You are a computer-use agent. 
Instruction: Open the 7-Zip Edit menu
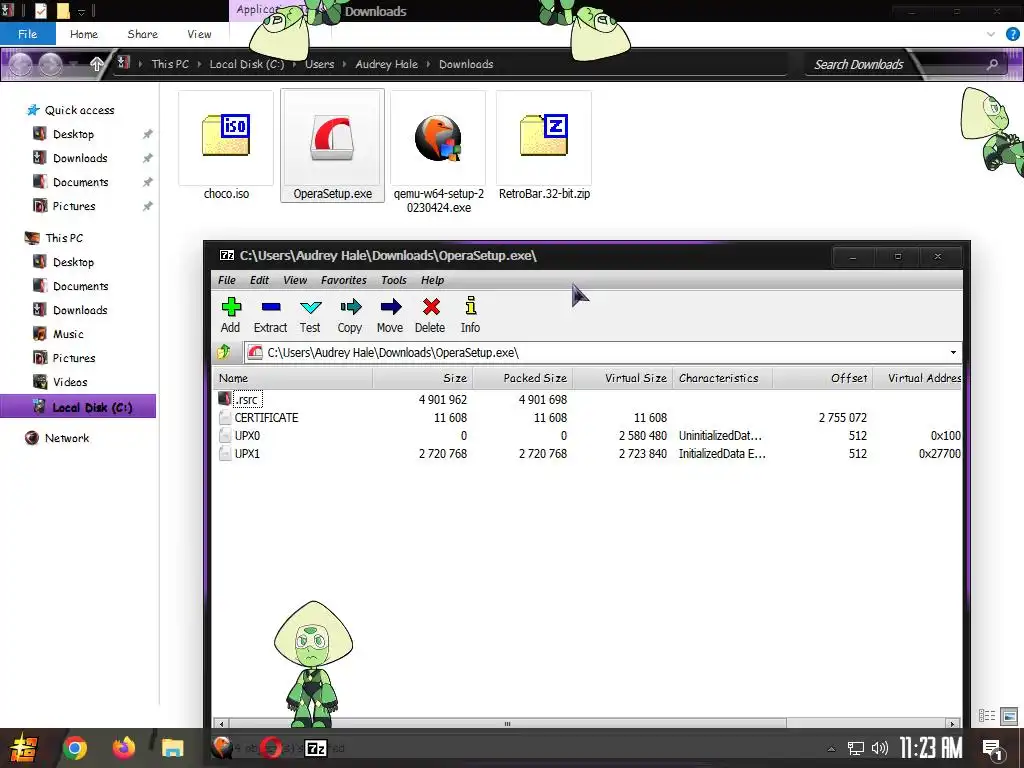click(259, 280)
